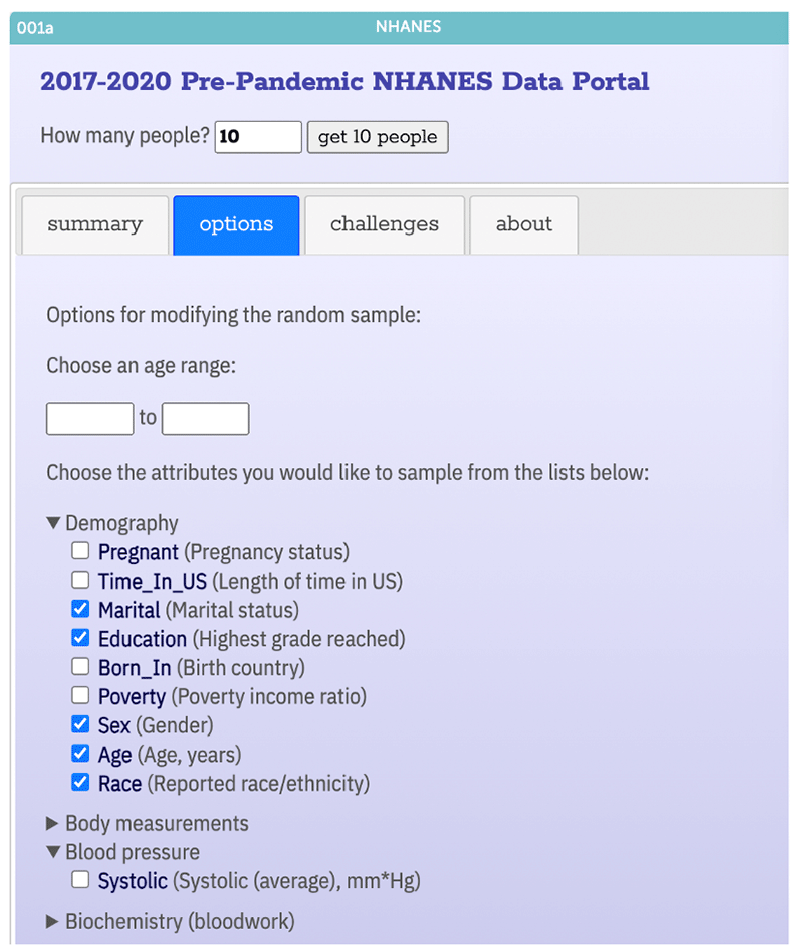Enable the Poverty income ratio checkbox
Screen dimensions: 800x951
(x=80, y=696)
